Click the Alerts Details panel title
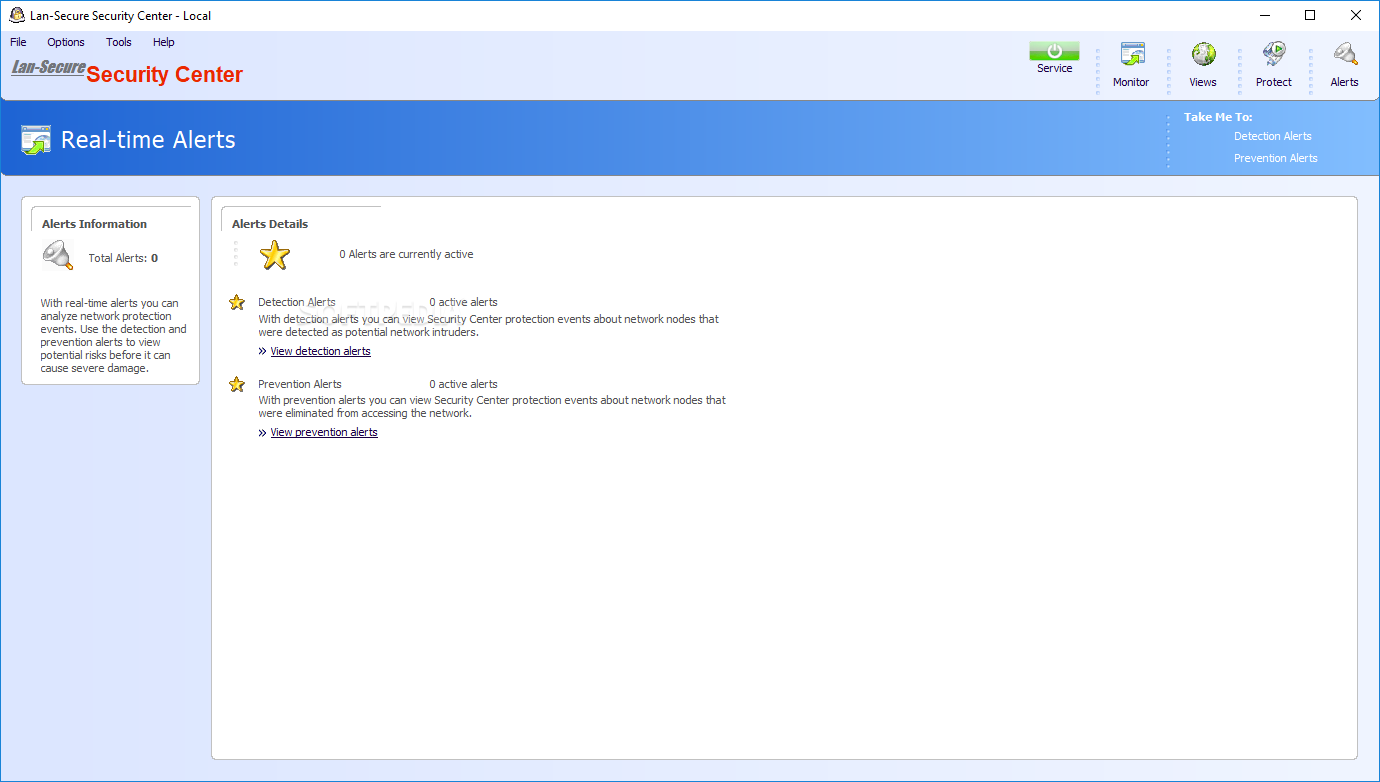The image size is (1380, 782). [x=270, y=224]
